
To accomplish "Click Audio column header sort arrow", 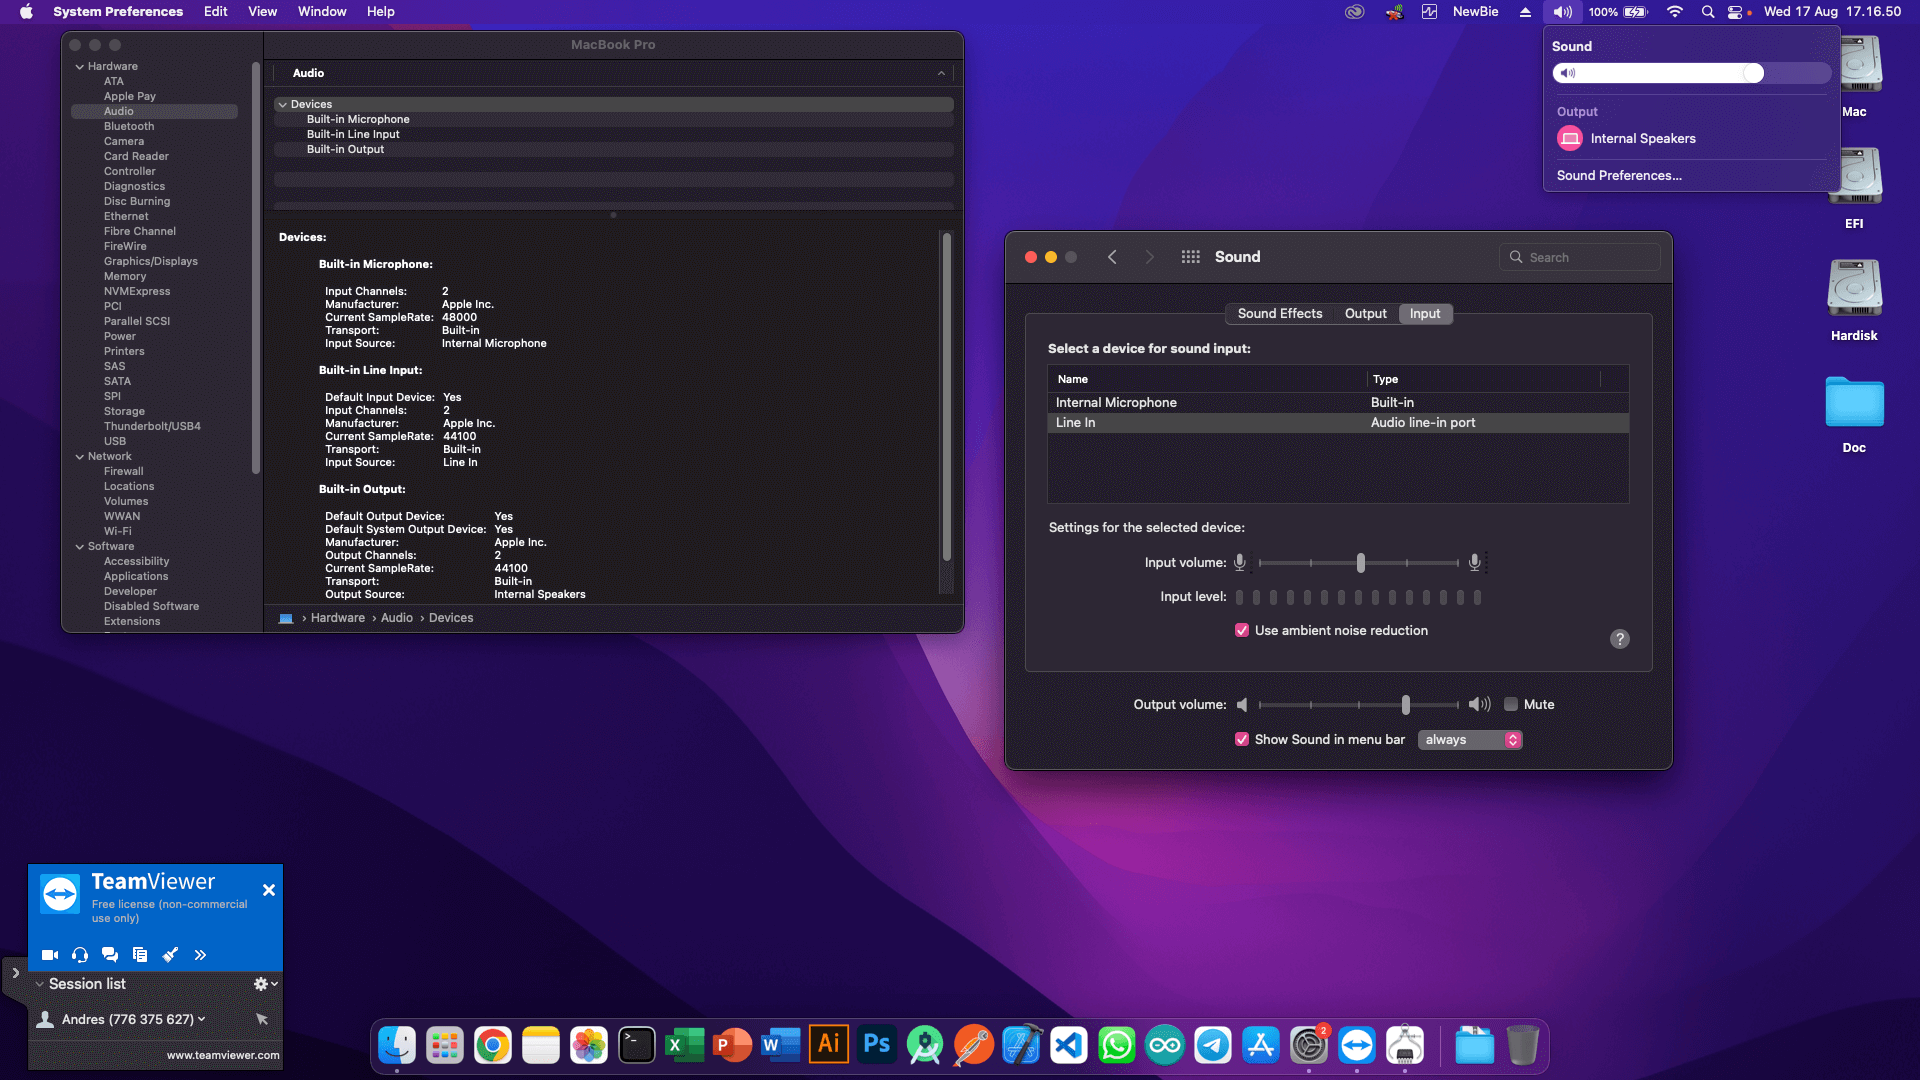I will point(941,73).
